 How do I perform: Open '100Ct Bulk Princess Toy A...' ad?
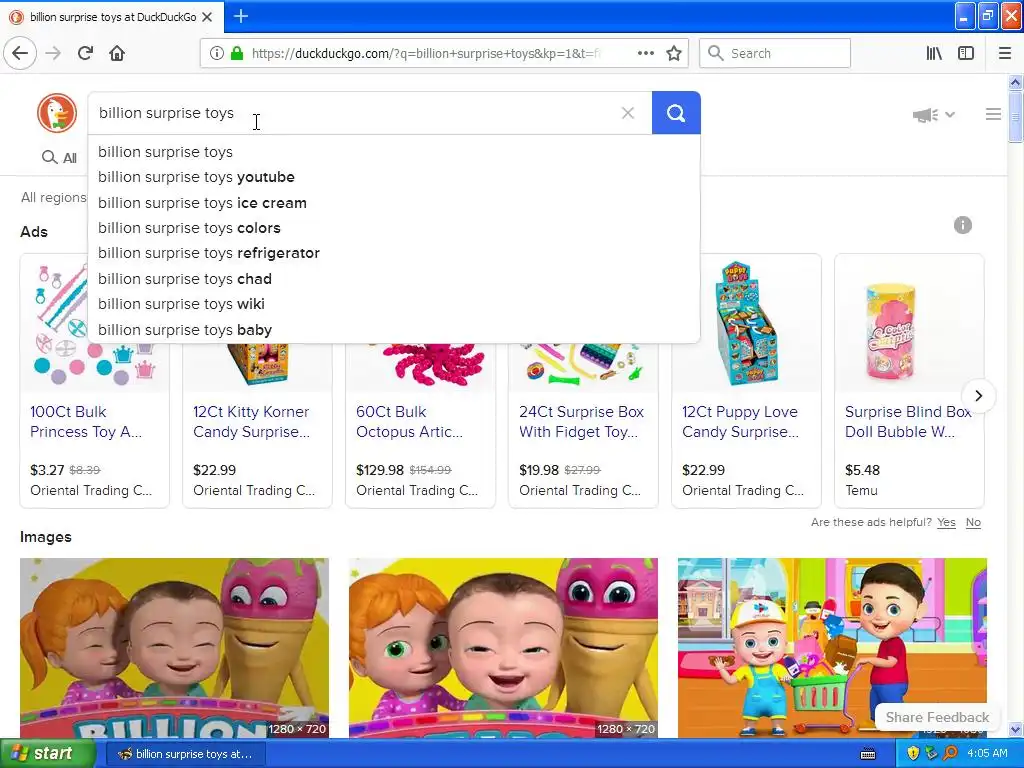pos(86,422)
